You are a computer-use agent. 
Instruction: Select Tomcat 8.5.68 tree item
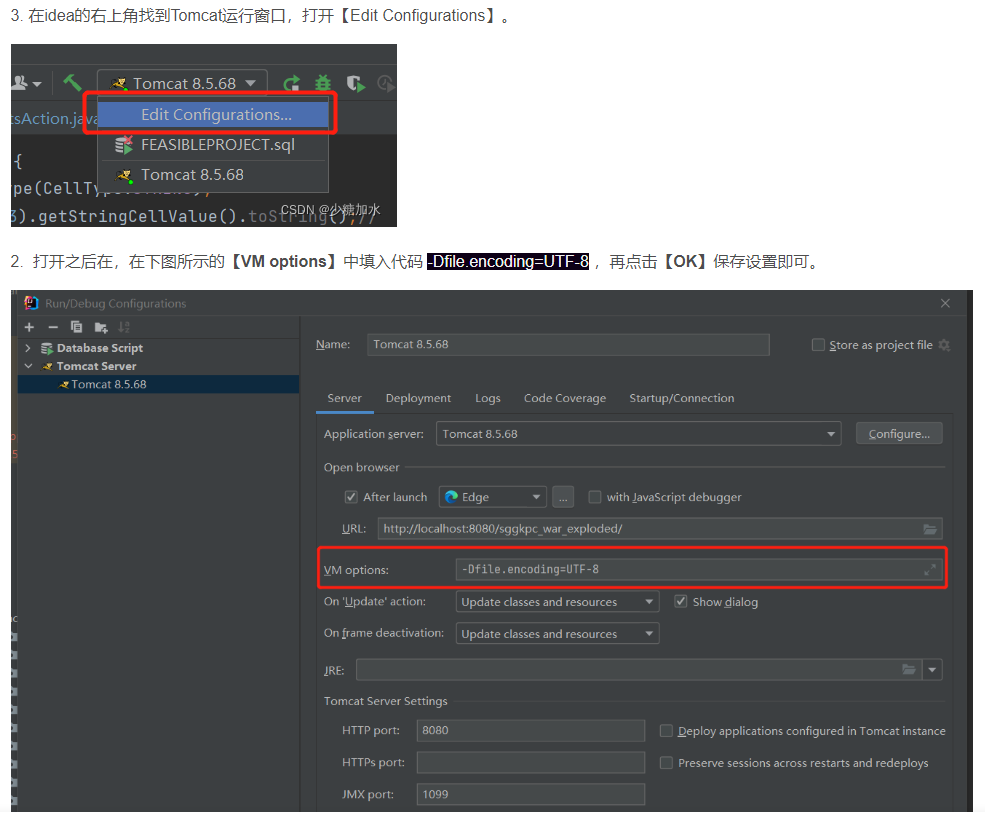pyautogui.click(x=158, y=384)
